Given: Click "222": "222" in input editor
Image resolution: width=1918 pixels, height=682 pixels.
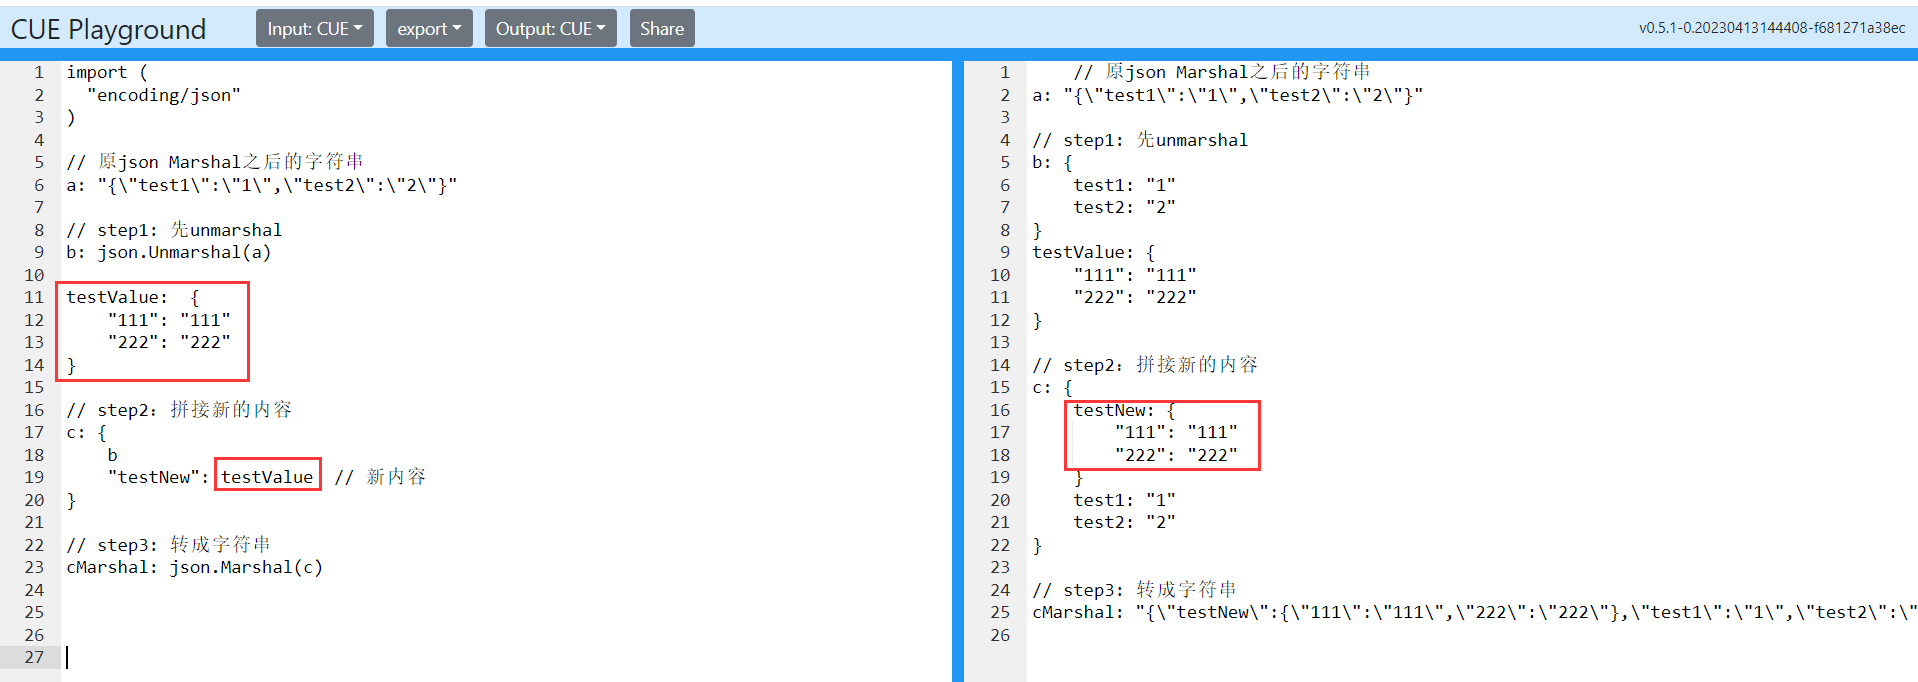Looking at the screenshot, I should [x=169, y=342].
